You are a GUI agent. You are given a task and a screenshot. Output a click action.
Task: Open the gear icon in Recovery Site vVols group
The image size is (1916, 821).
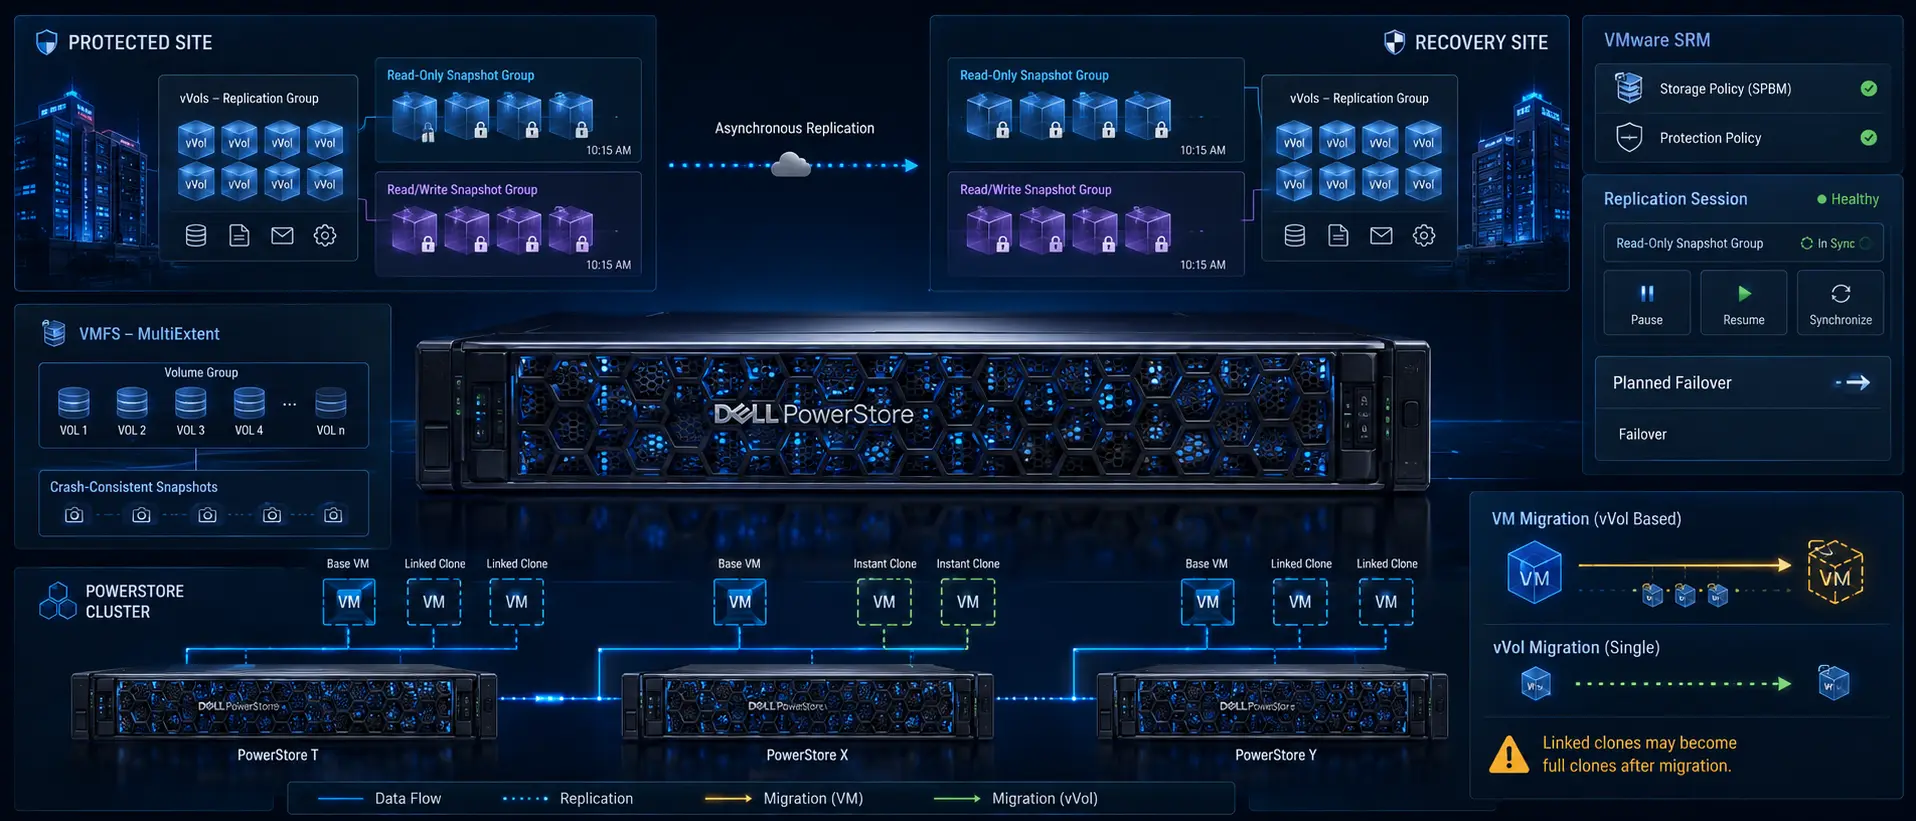[1424, 235]
